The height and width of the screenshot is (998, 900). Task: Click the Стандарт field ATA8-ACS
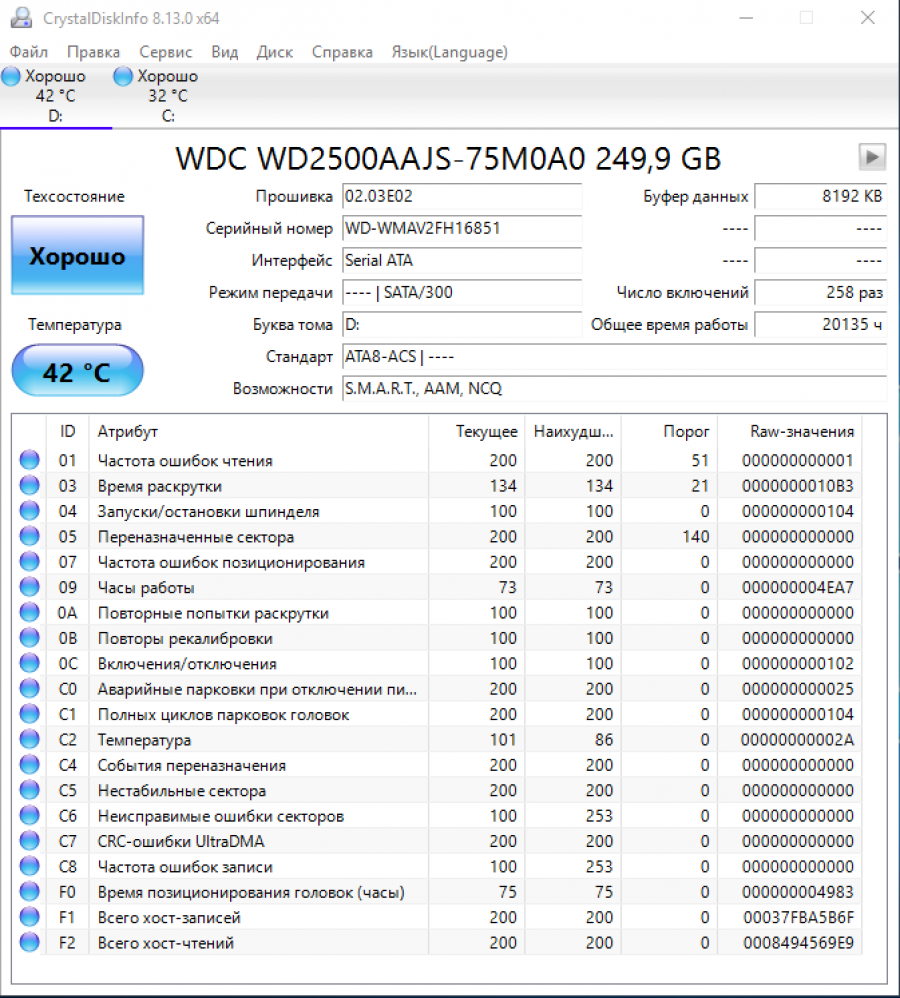pos(614,356)
